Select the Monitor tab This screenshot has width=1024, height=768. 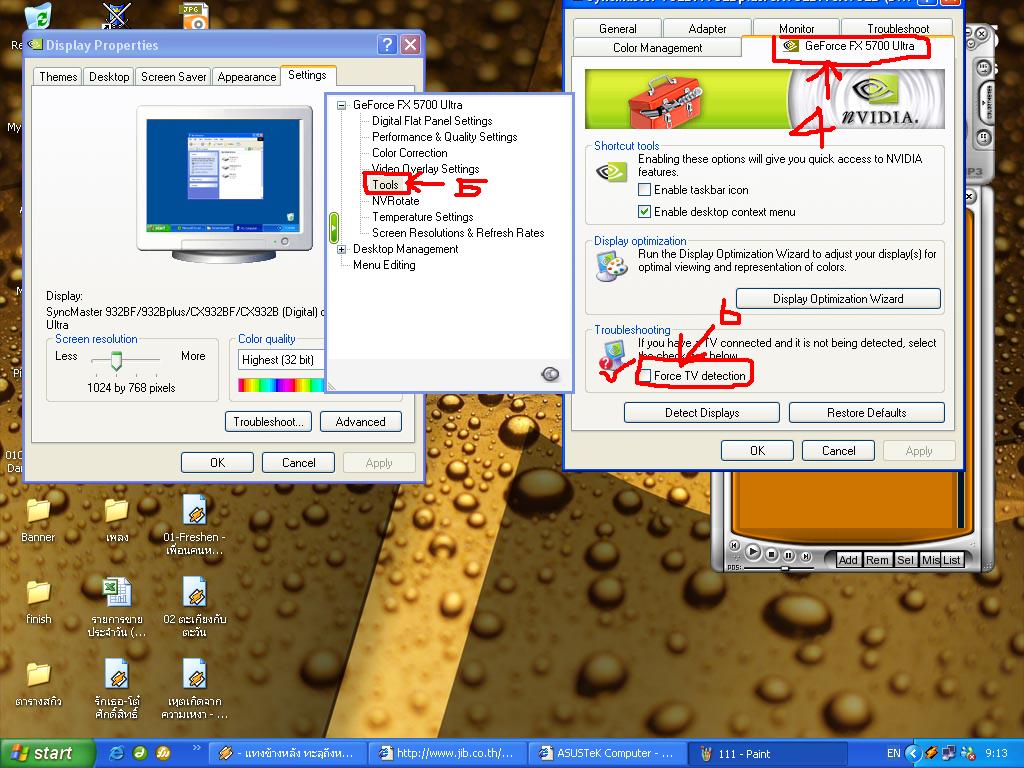click(797, 29)
